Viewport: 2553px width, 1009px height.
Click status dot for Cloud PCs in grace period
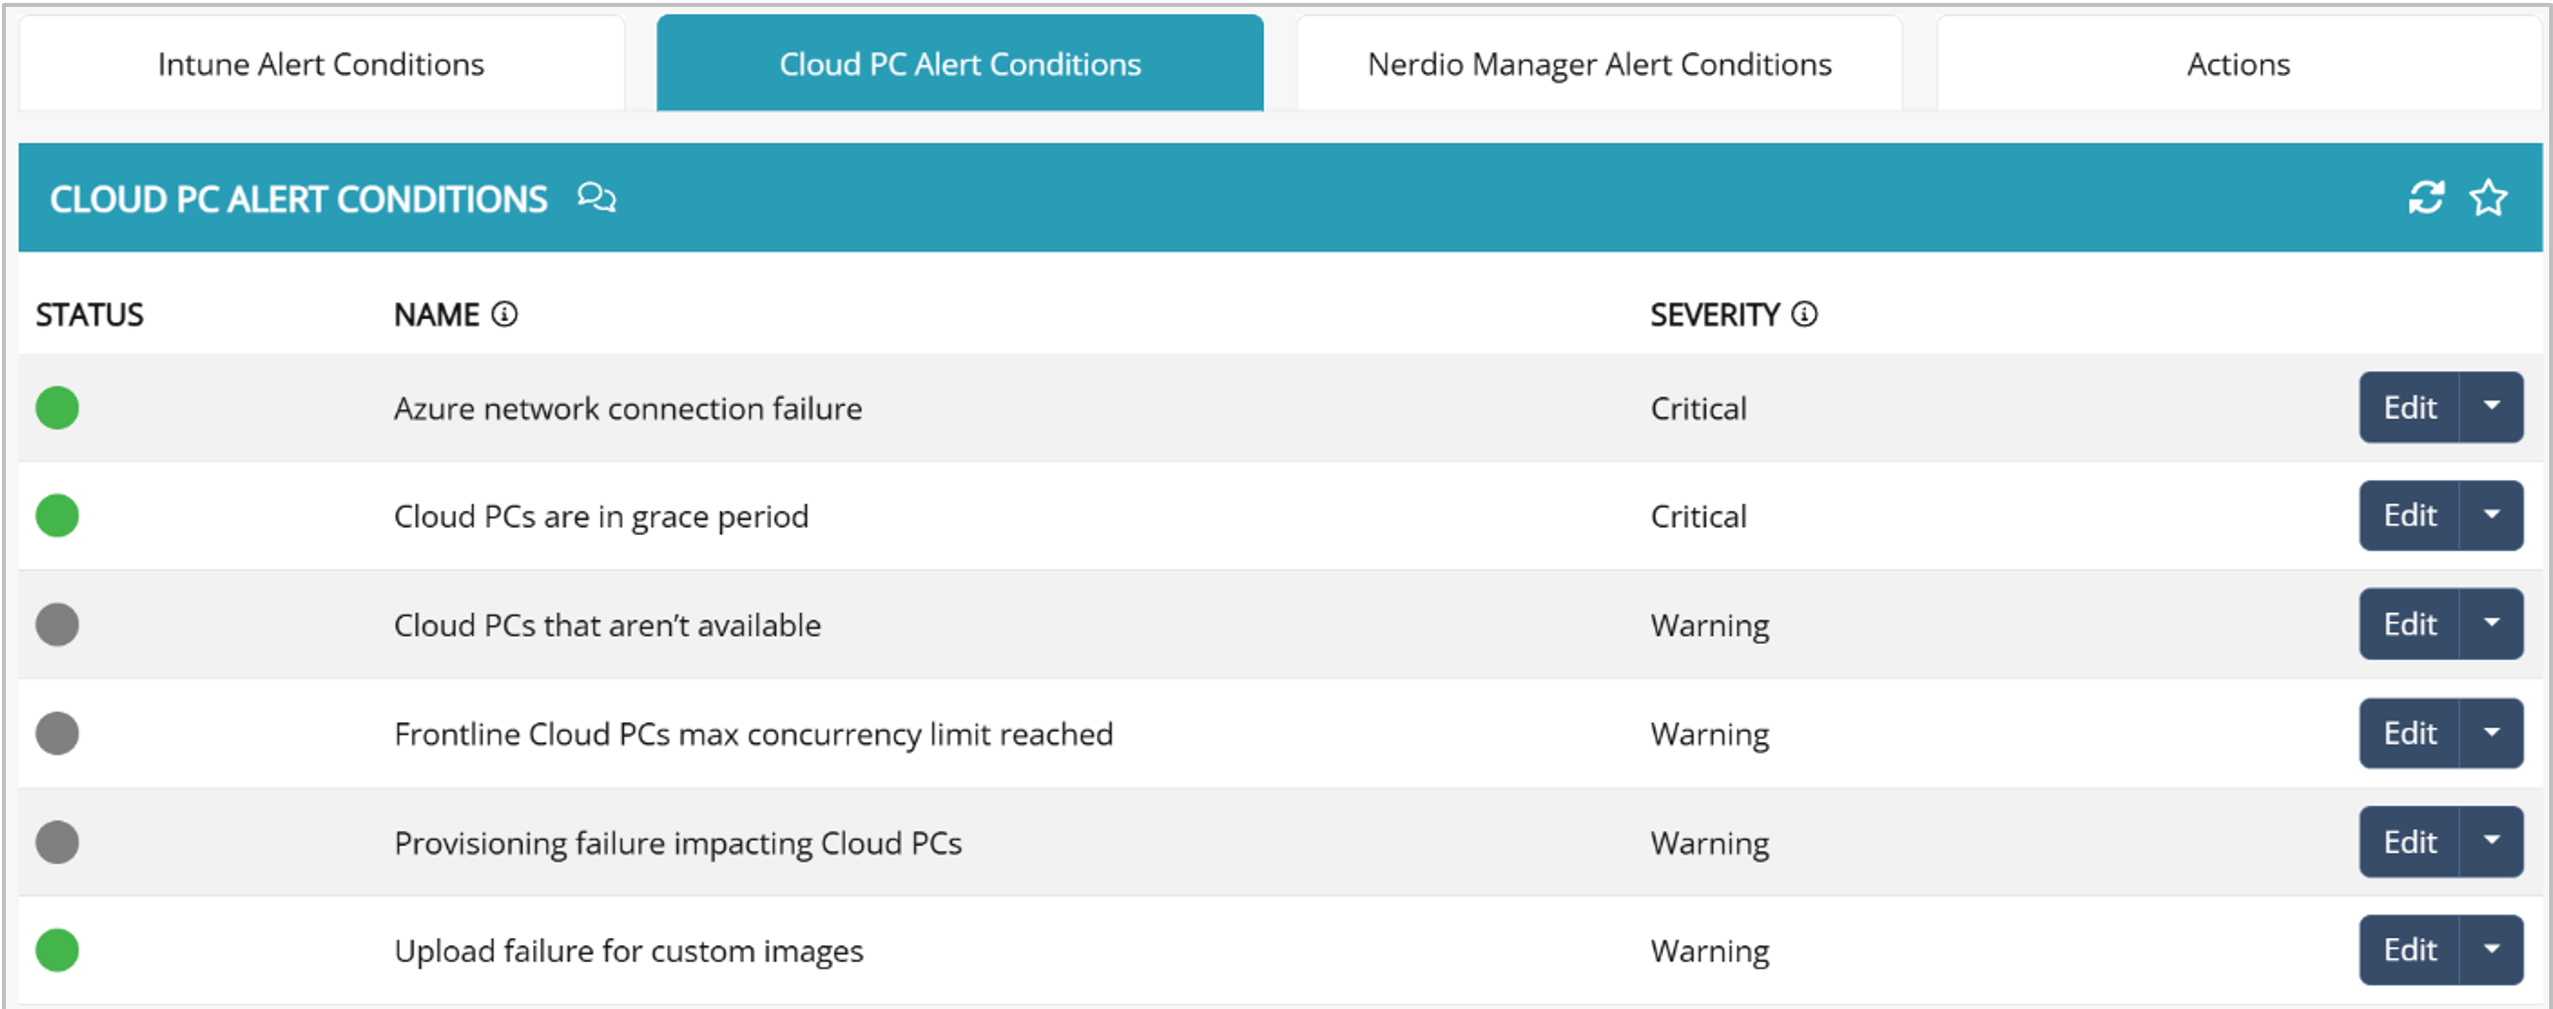(57, 516)
